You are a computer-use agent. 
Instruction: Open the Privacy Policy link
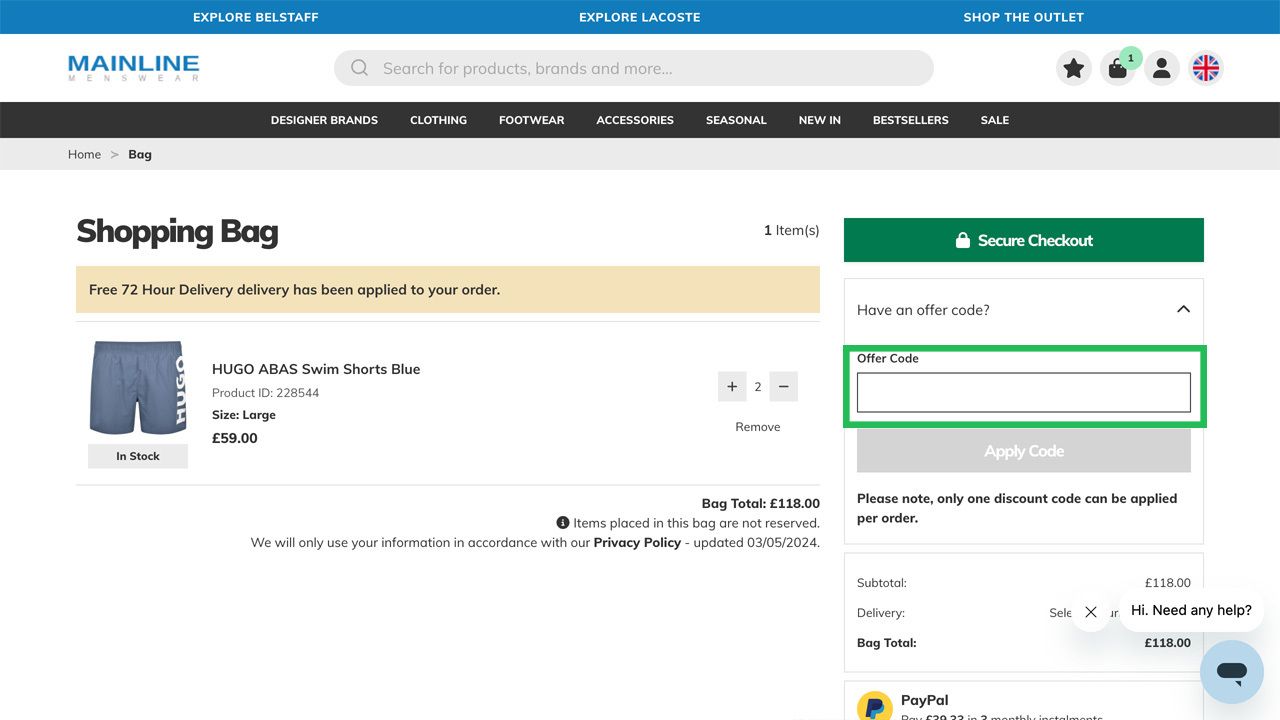tap(637, 542)
